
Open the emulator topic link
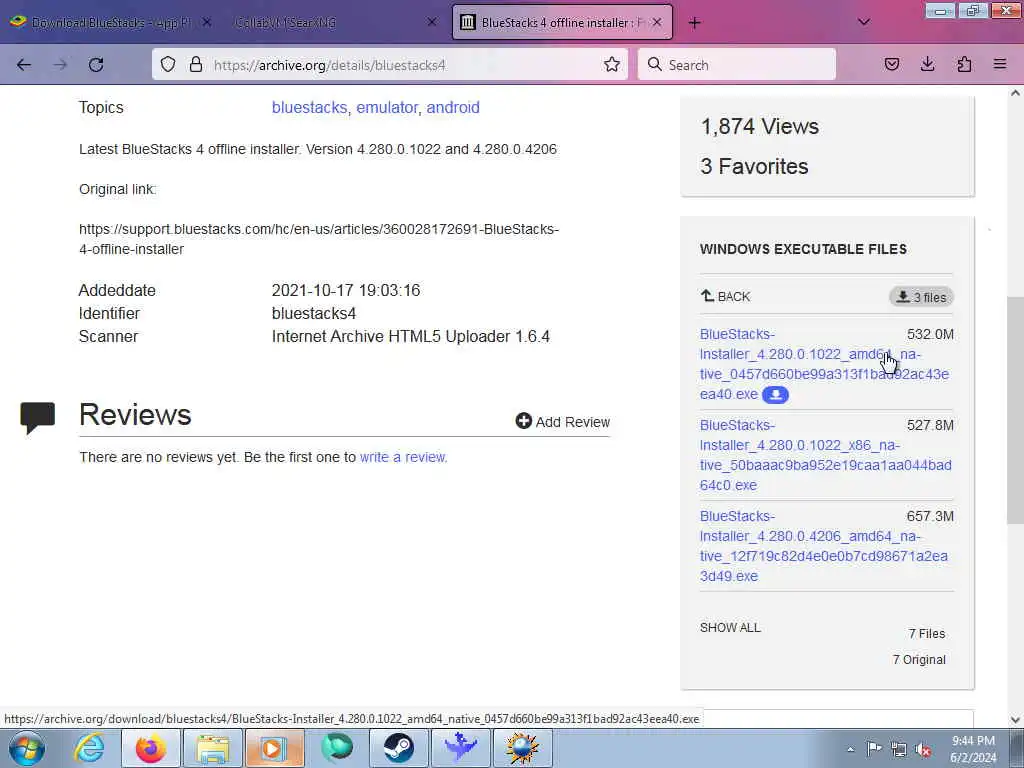pyautogui.click(x=387, y=107)
